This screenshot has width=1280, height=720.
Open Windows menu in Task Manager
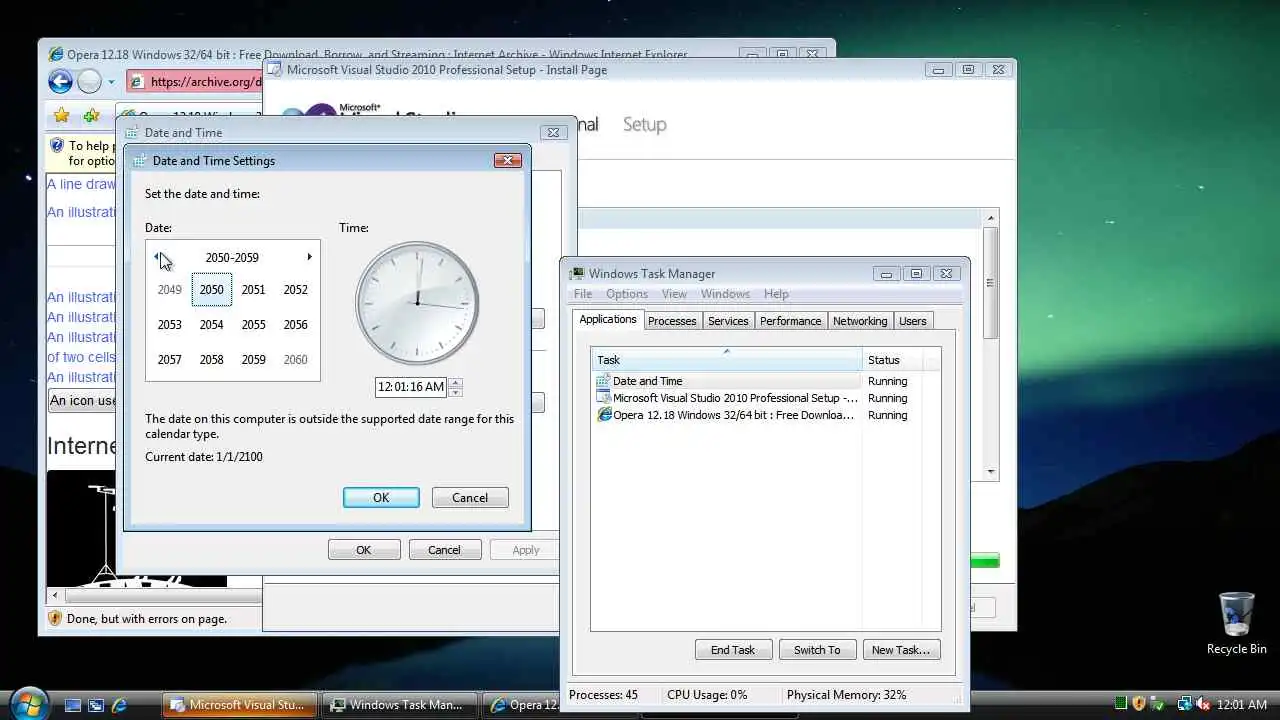[725, 294]
